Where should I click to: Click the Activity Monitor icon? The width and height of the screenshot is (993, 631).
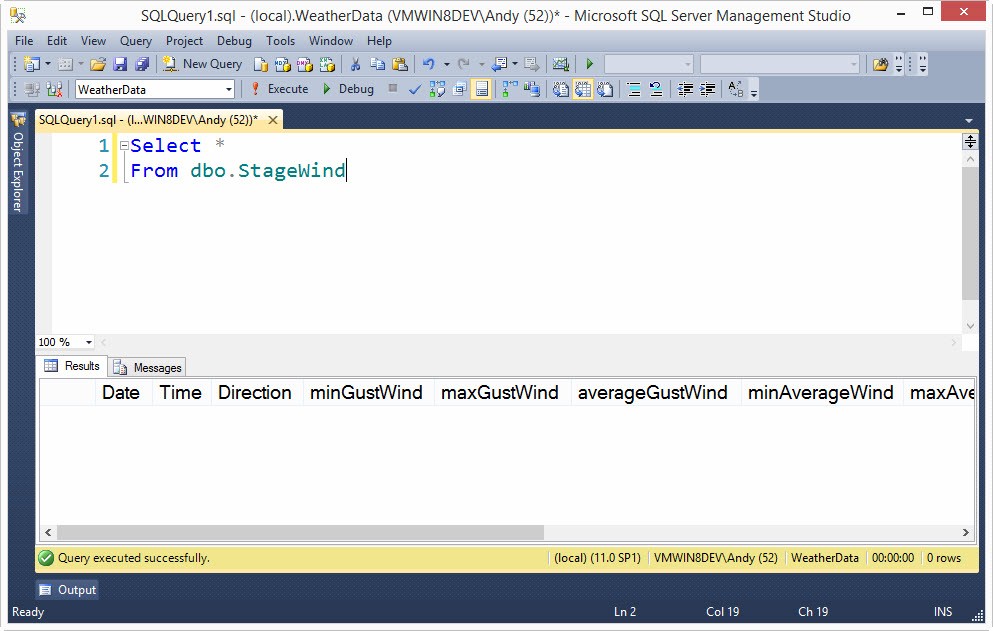tap(561, 64)
